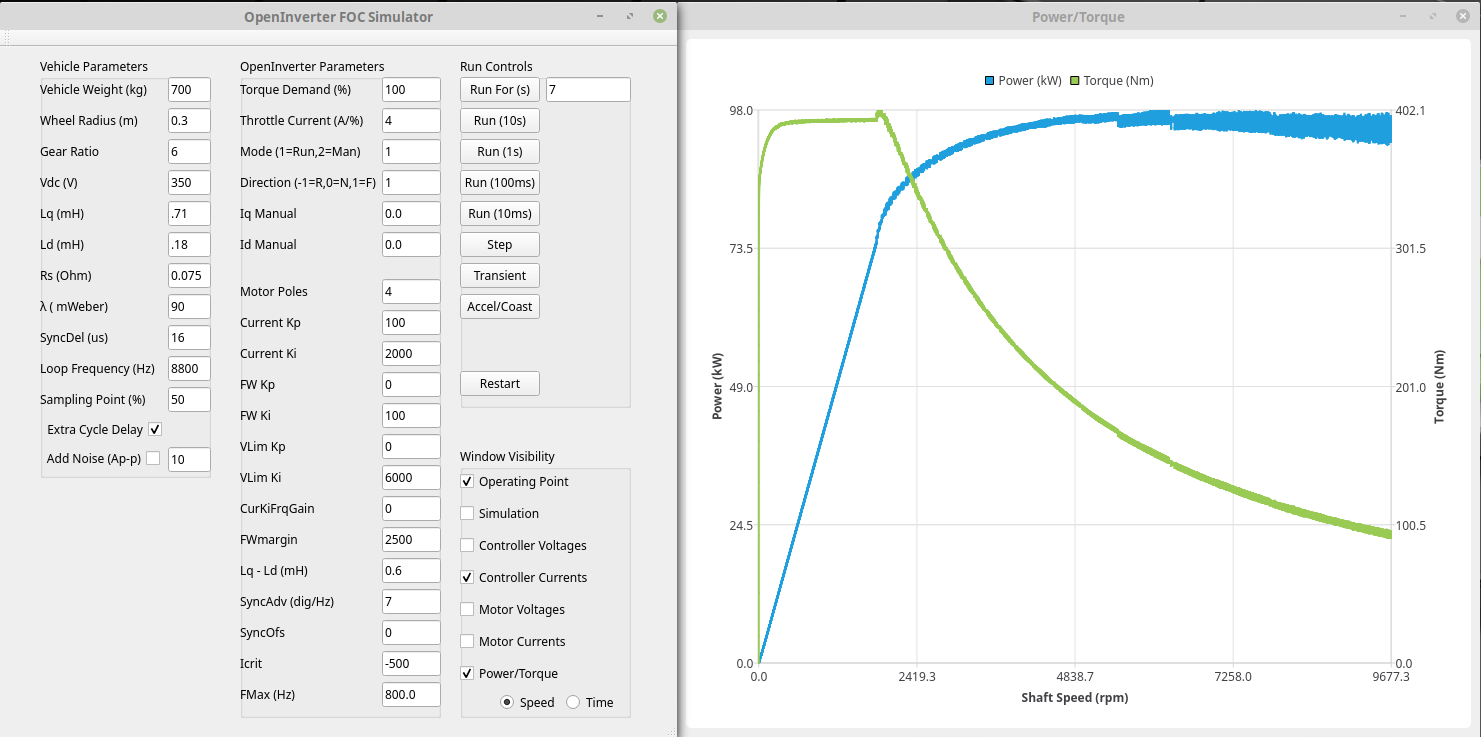Click the Vehicle Weight (kg) input field
The image size is (1481, 737).
coord(189,89)
